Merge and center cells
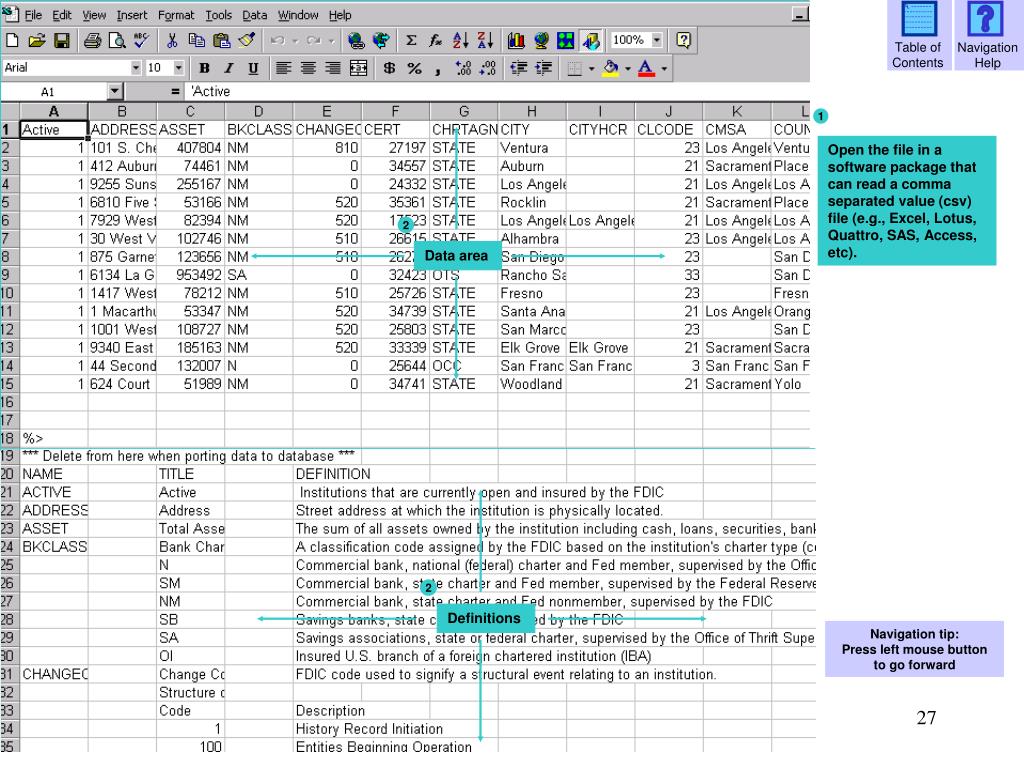 pyautogui.click(x=358, y=68)
